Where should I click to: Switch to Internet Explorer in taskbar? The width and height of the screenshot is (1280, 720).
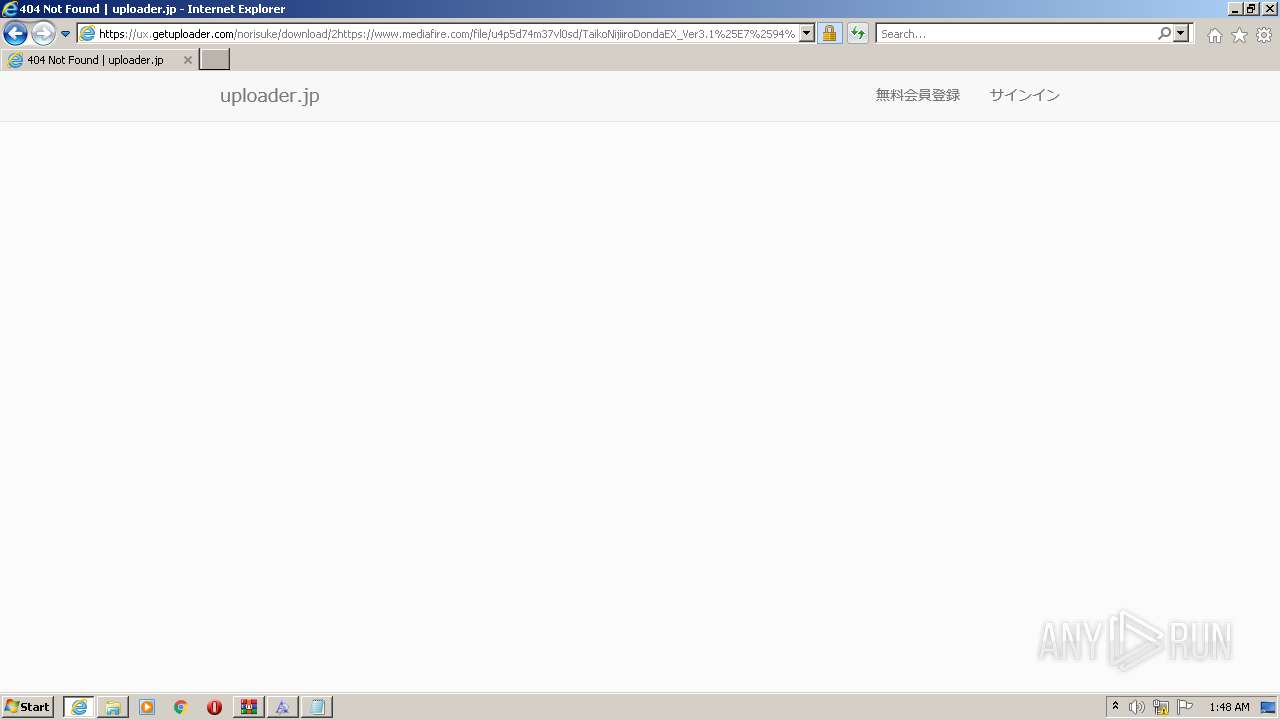79,707
